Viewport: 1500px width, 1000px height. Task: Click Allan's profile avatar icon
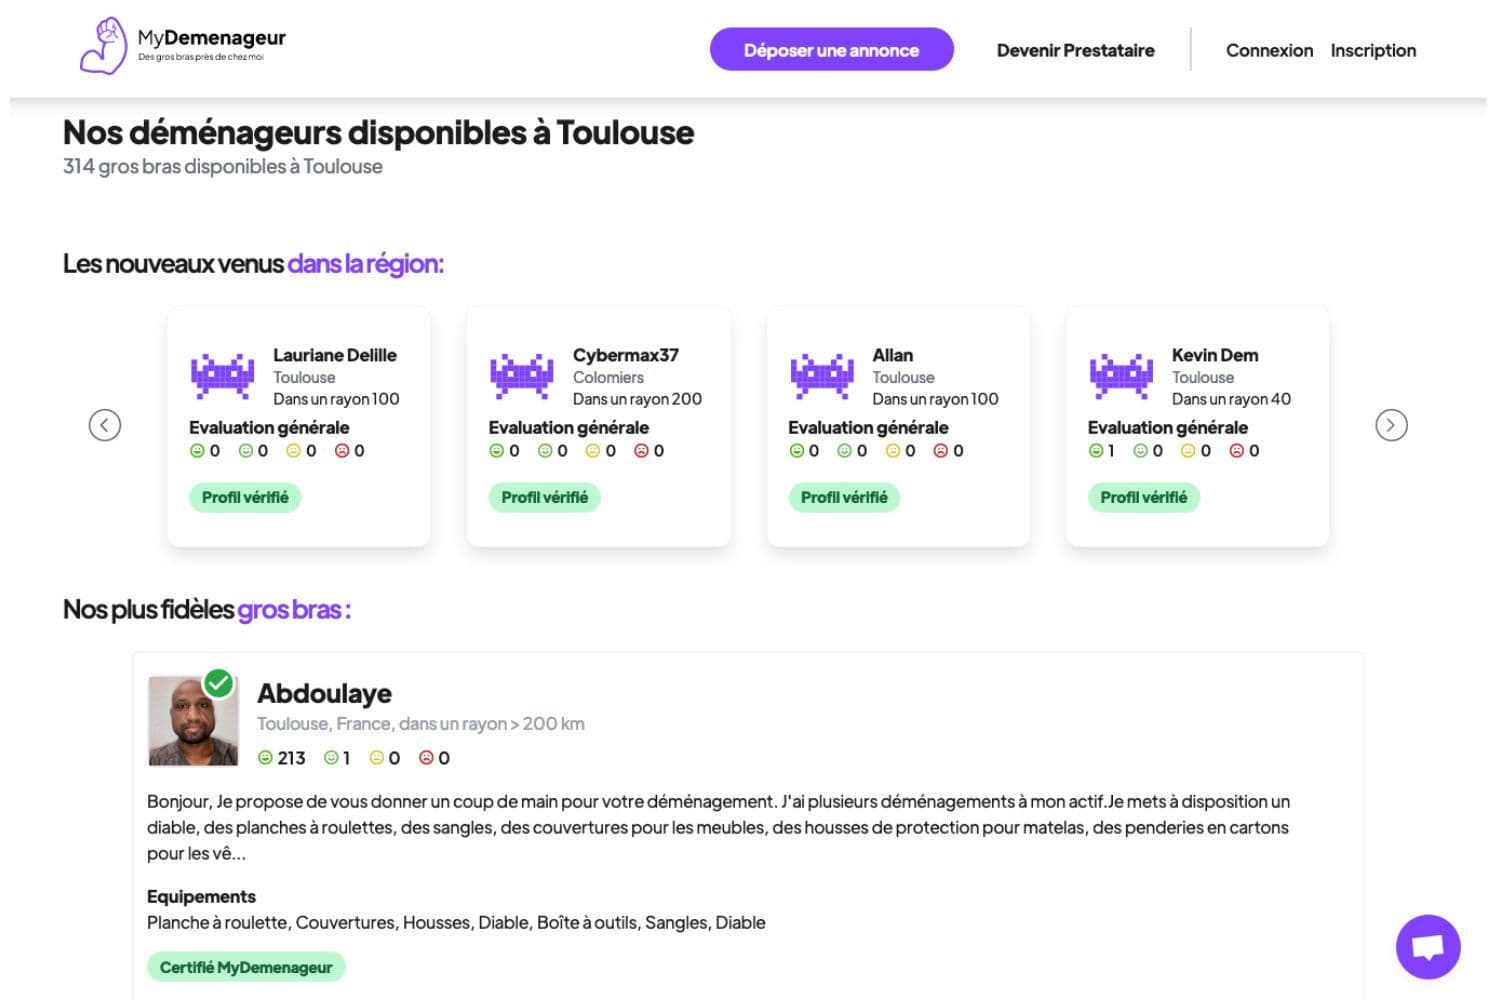[x=821, y=376]
